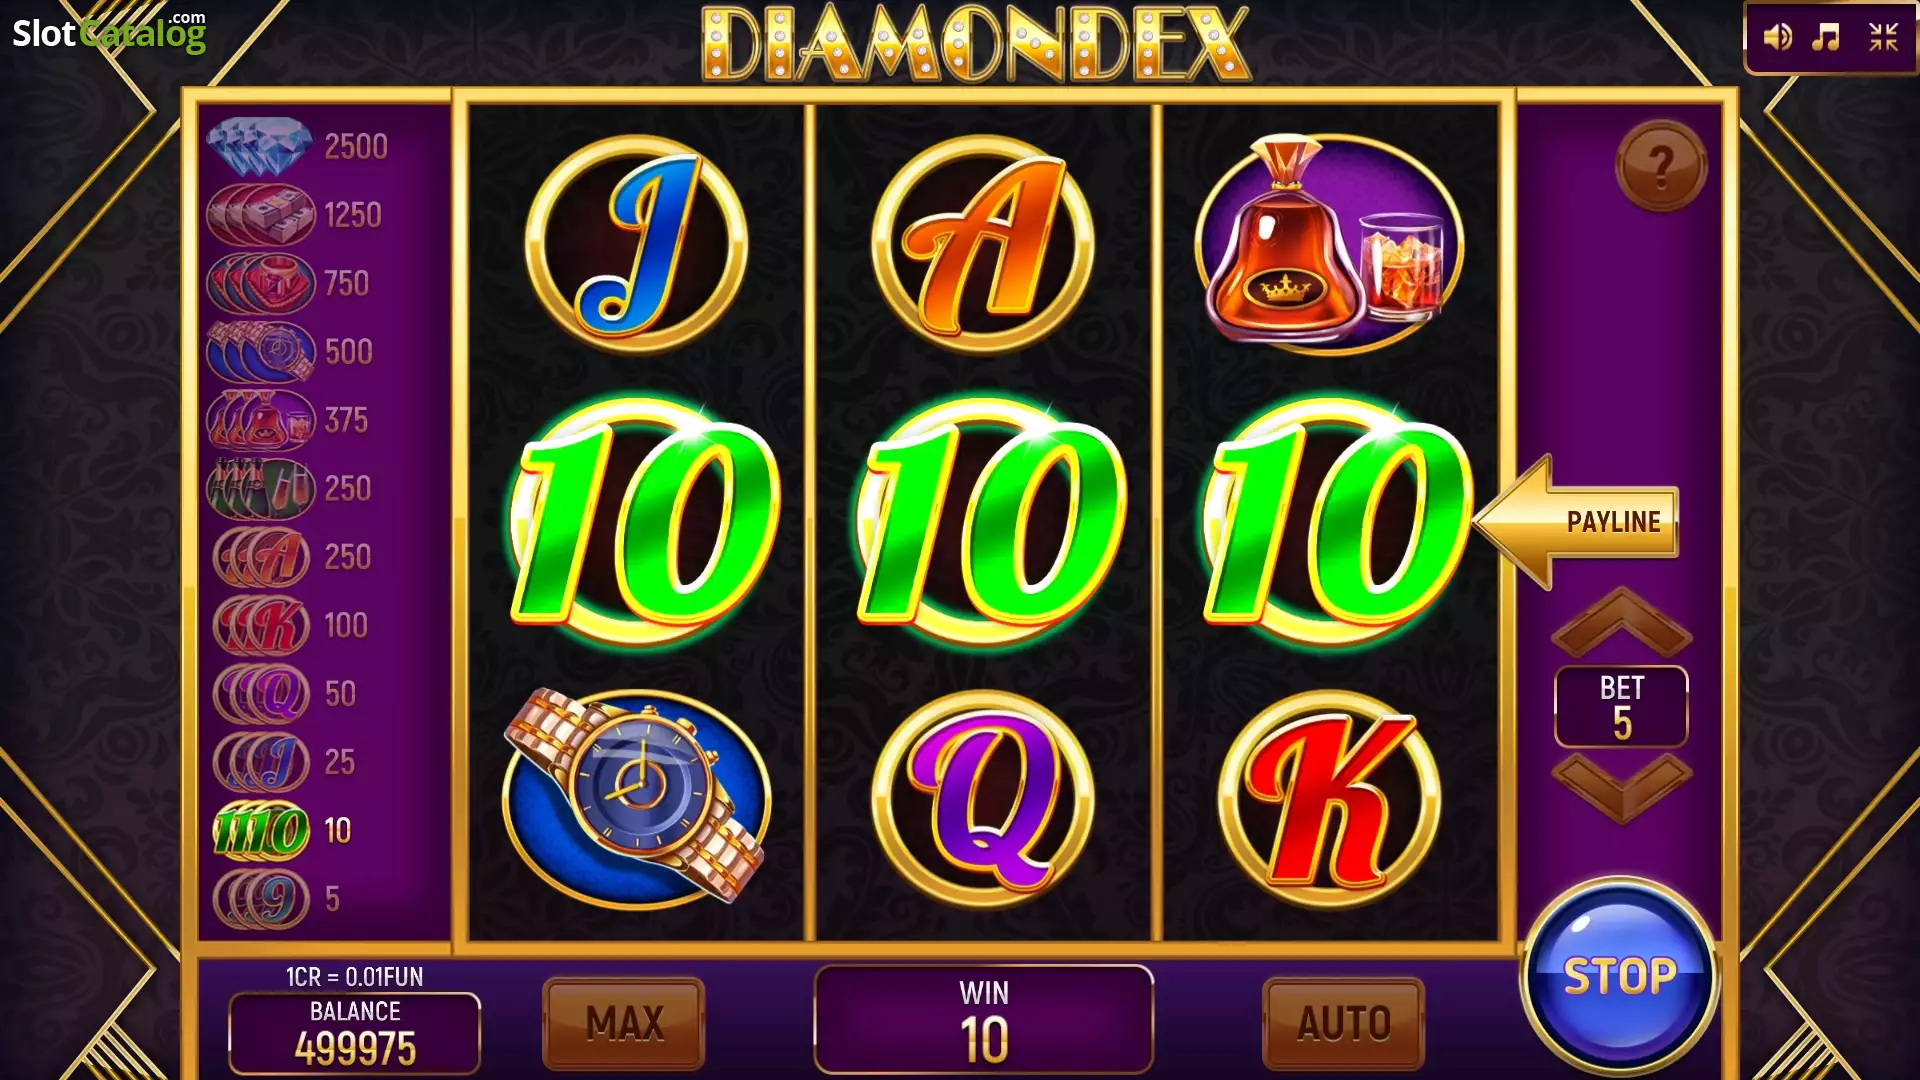The height and width of the screenshot is (1080, 1920).
Task: Click the red K symbol on the reels
Action: (x=1329, y=798)
